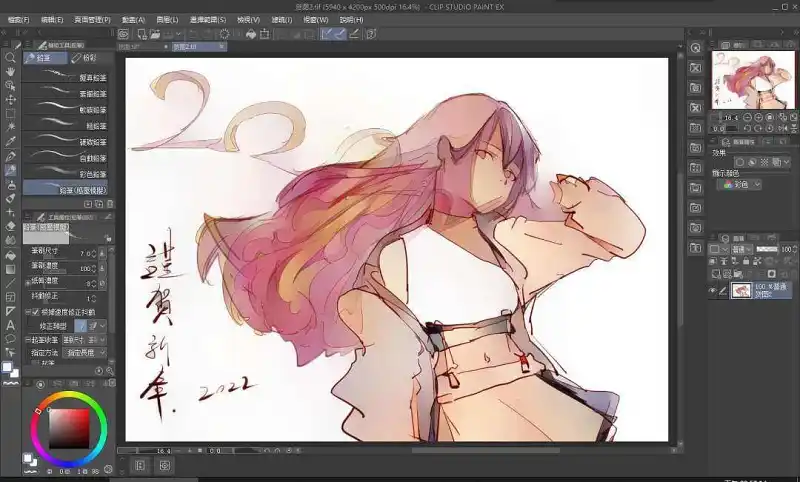
Task: Toggle Lock Layer padlock icon
Action: click(x=746, y=261)
